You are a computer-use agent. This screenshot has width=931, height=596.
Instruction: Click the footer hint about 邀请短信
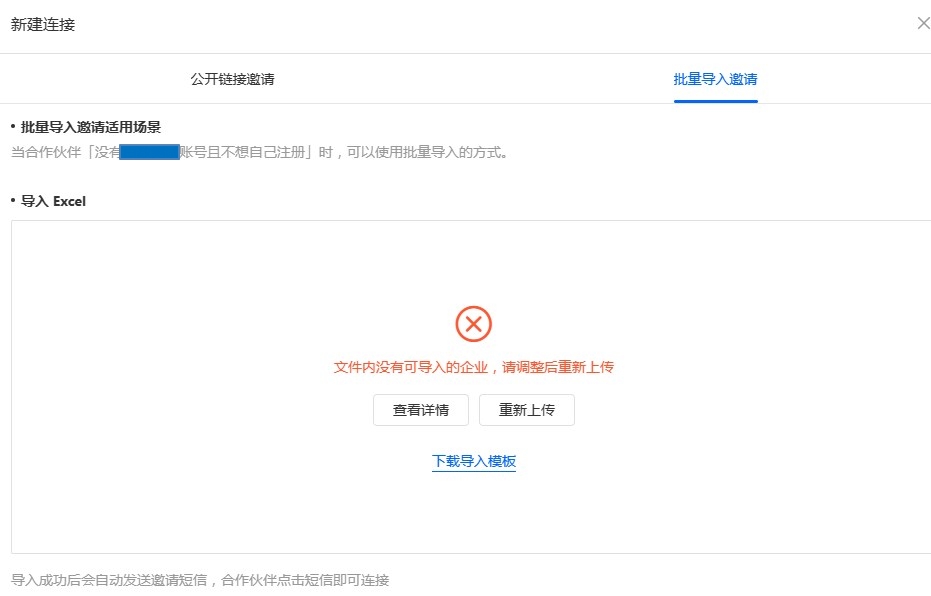click(200, 580)
